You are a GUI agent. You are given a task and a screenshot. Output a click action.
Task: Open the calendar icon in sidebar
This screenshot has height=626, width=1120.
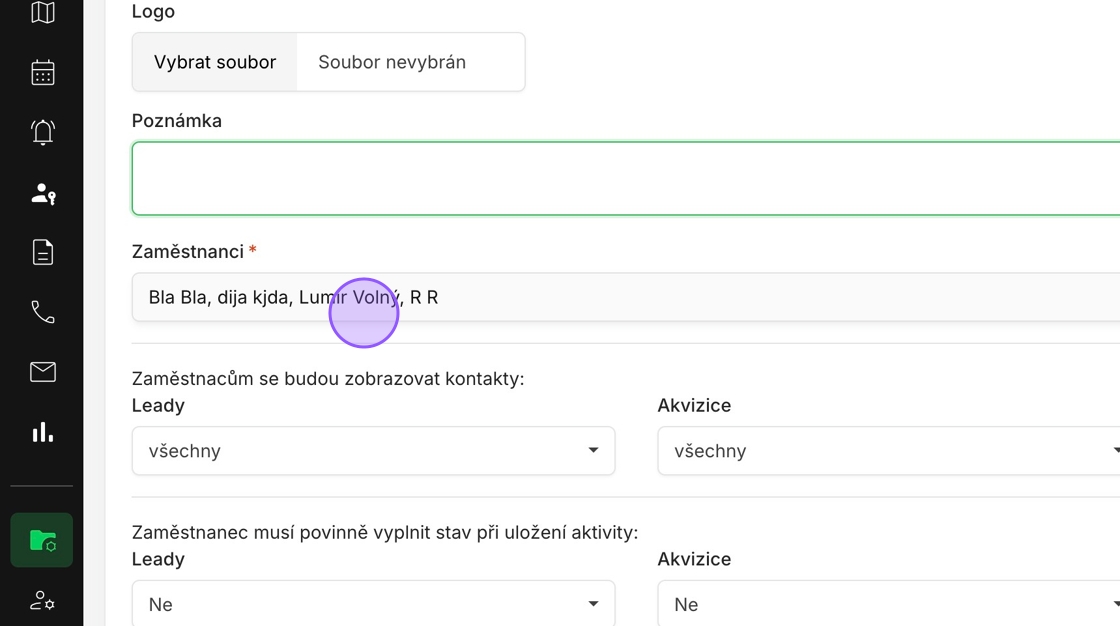pos(42,73)
